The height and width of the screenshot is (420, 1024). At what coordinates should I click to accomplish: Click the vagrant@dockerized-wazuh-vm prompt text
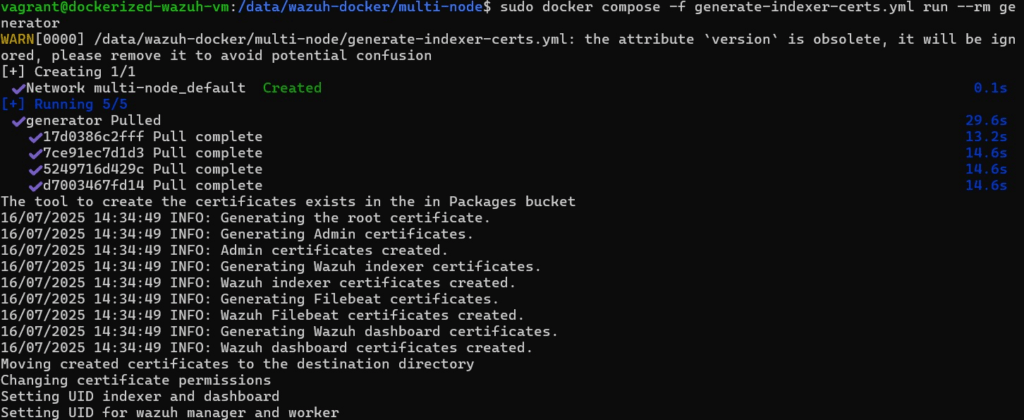tap(113, 7)
